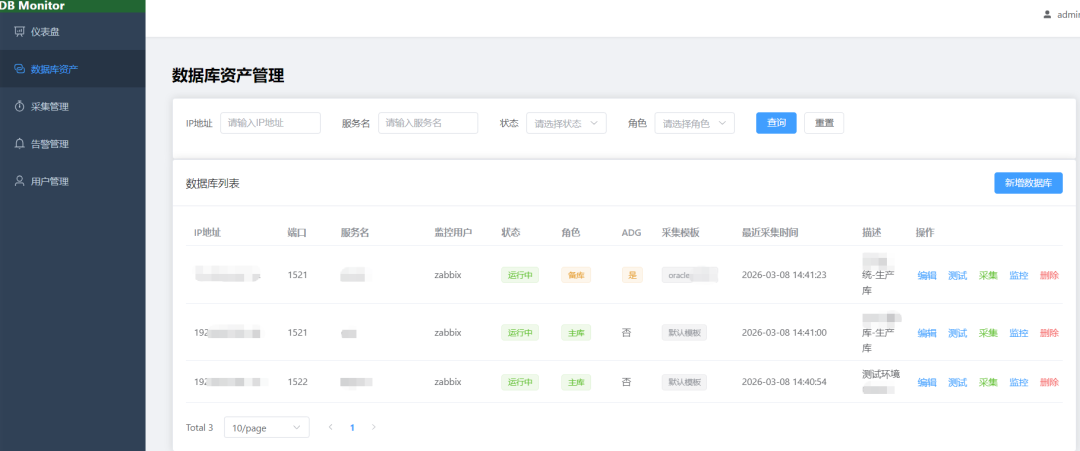Click the previous page arrow in pagination
This screenshot has width=1080, height=451.
tap(331, 428)
